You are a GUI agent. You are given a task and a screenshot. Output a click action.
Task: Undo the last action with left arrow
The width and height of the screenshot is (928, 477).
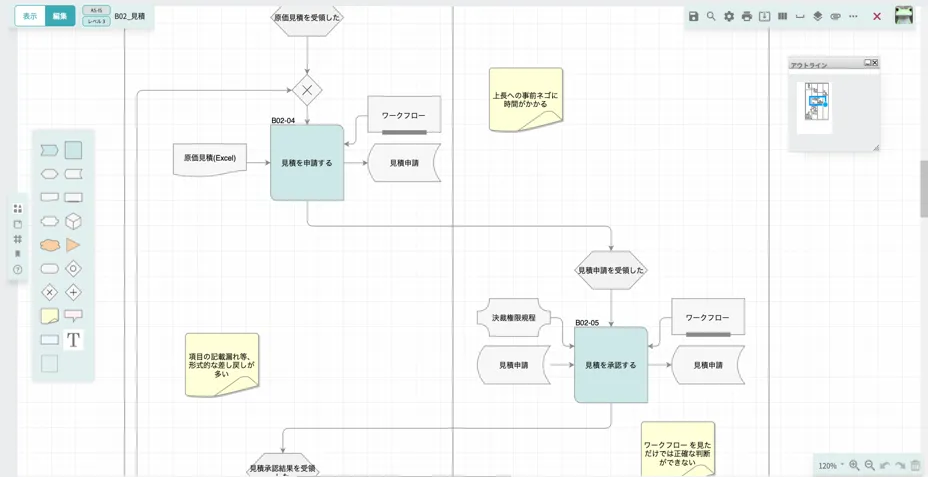tap(885, 466)
